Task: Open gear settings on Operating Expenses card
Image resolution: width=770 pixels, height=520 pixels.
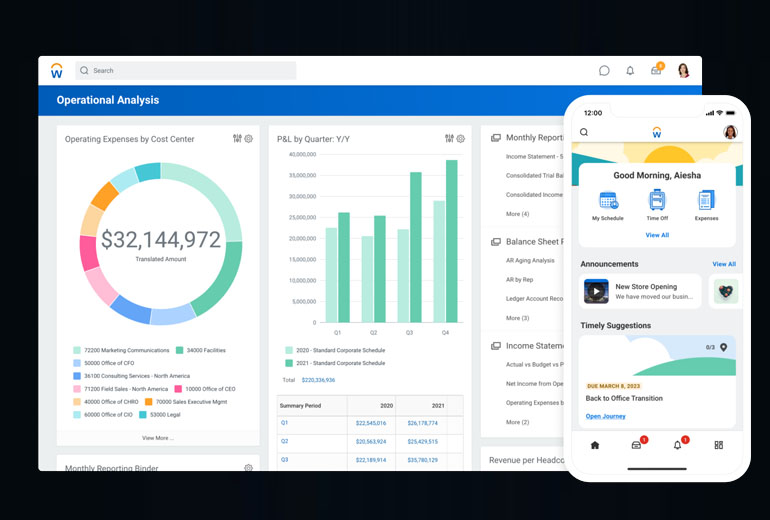Action: click(x=248, y=138)
